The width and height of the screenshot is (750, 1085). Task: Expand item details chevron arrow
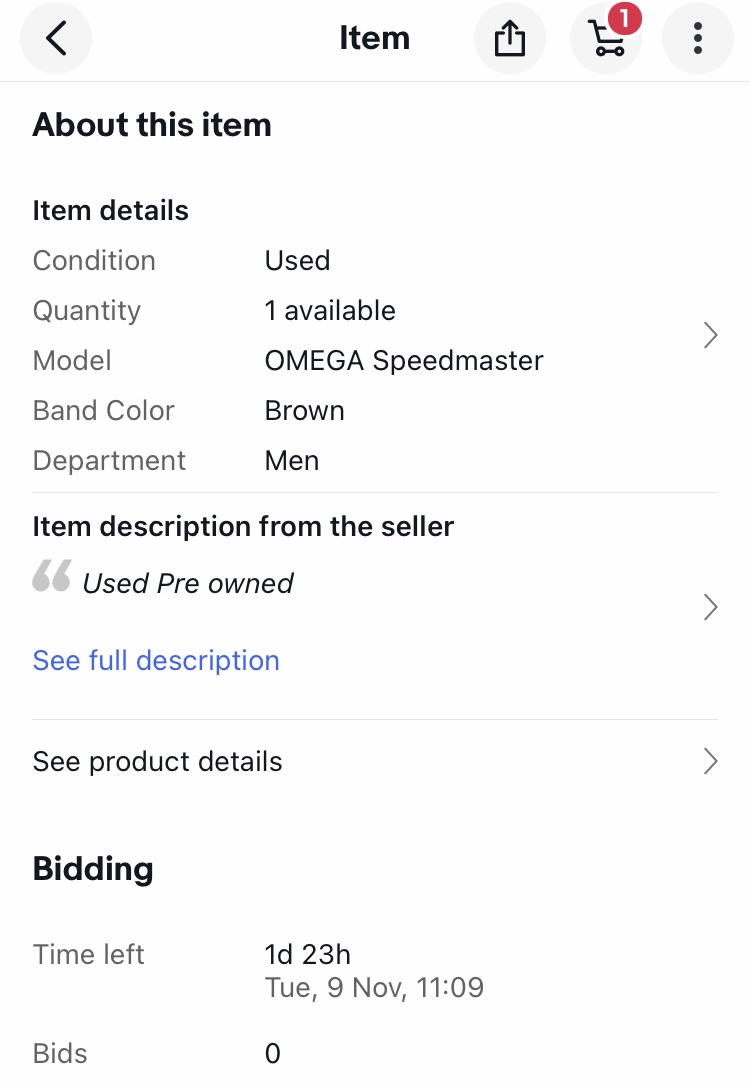710,335
